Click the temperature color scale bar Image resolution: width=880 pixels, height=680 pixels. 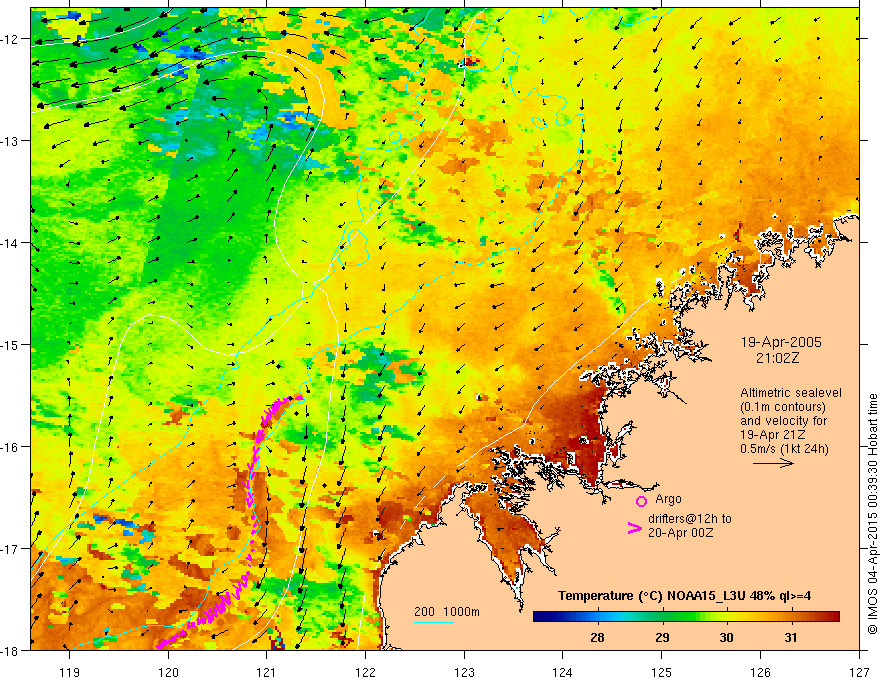coord(686,617)
